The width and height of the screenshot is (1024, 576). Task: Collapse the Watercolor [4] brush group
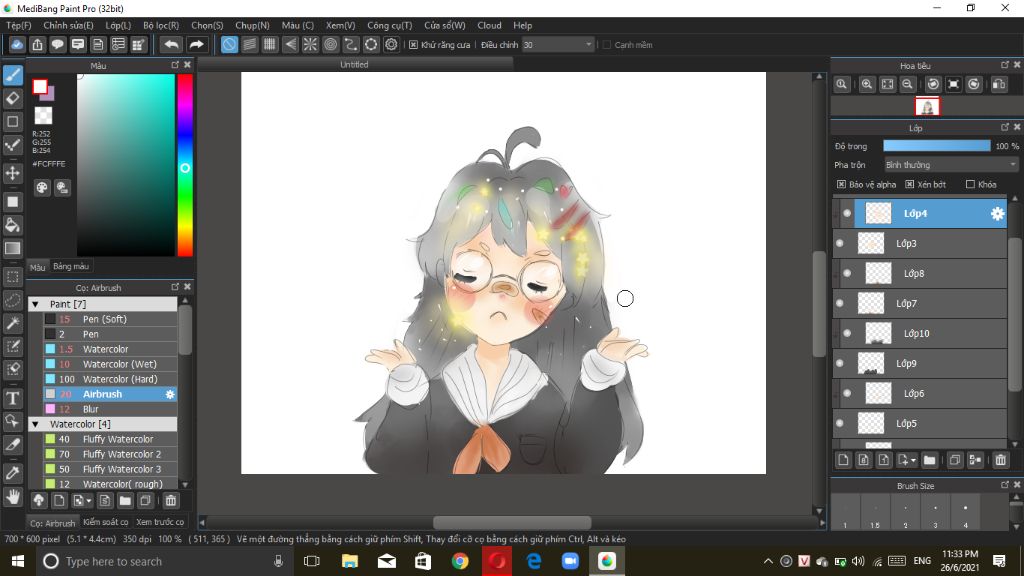[35, 424]
